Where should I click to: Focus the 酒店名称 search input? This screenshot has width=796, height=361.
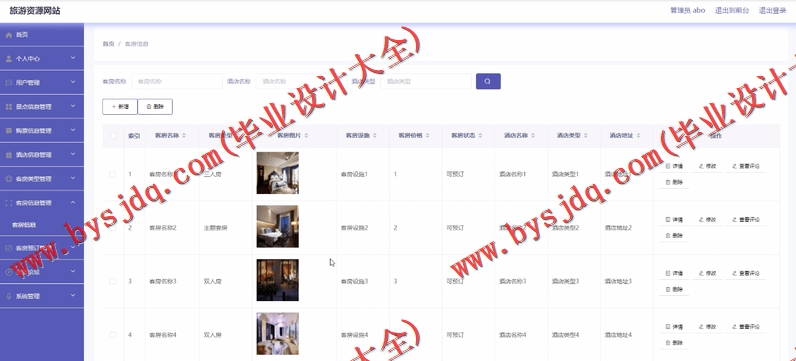[301, 81]
